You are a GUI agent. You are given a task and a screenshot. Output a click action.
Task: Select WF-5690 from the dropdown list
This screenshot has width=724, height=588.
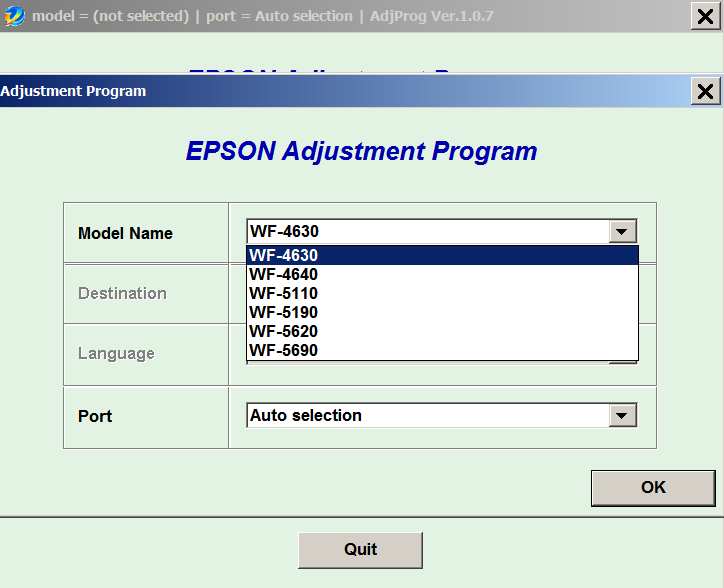442,350
